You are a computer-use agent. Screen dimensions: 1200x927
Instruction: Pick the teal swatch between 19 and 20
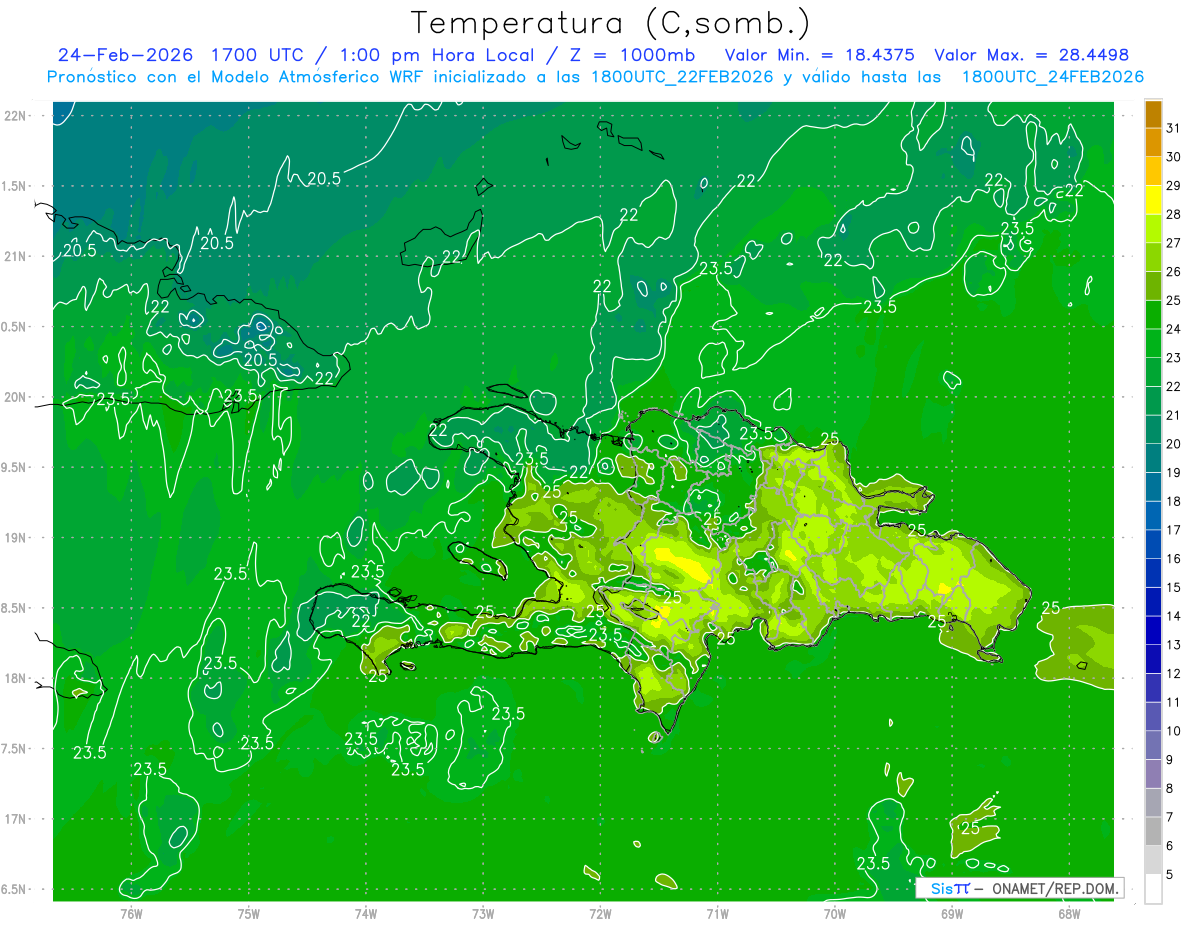pyautogui.click(x=1153, y=458)
